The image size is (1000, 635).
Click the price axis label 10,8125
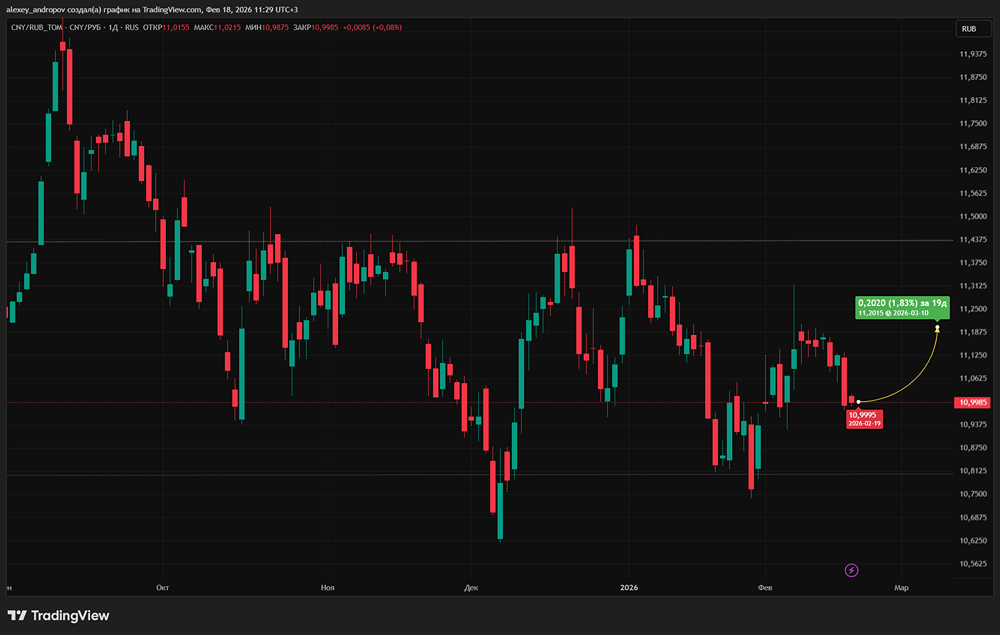[973, 471]
